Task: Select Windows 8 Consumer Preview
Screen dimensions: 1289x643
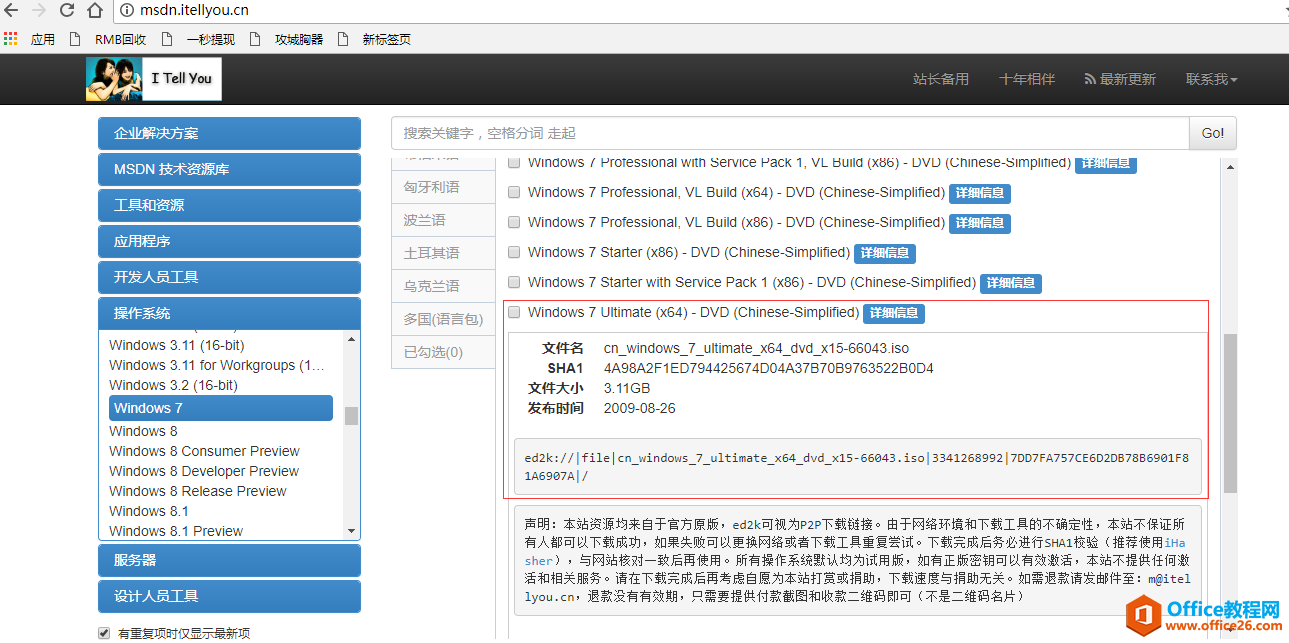Action: (204, 451)
